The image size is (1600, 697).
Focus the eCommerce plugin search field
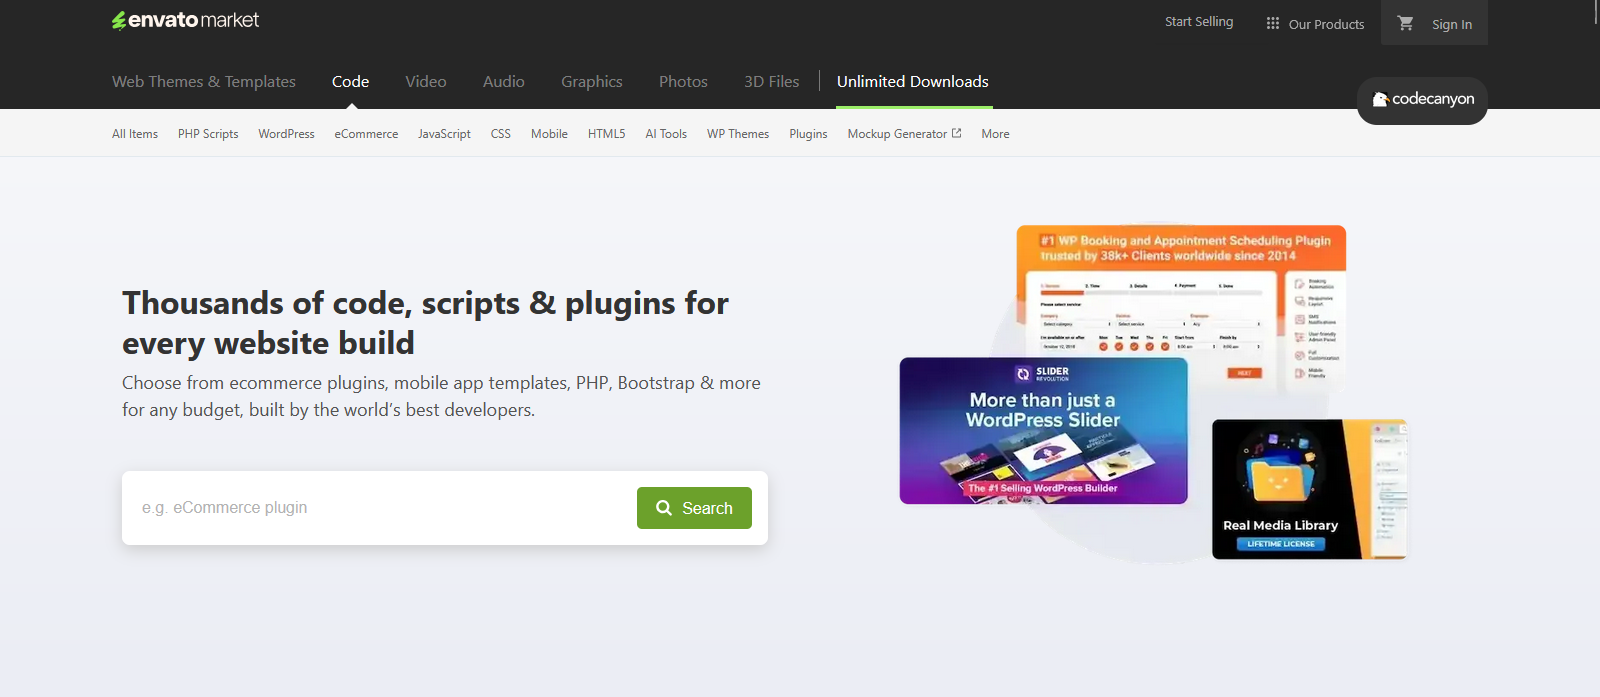pos(380,508)
